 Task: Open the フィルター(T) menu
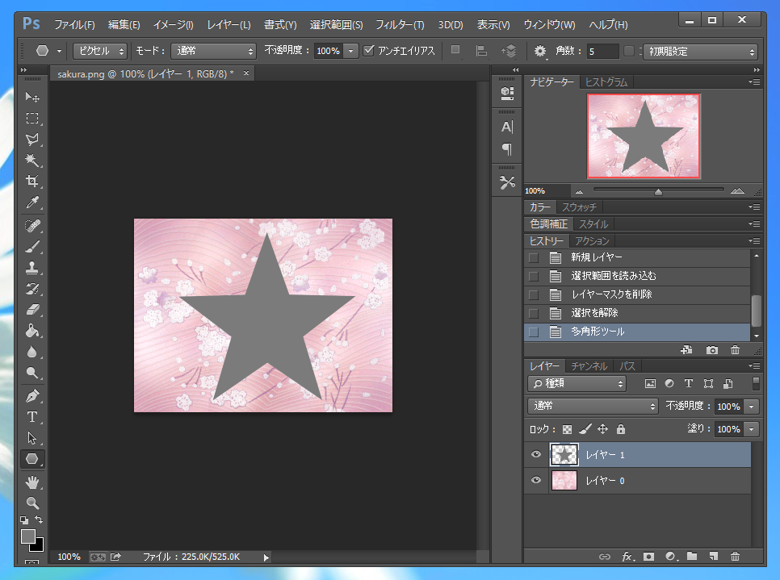[399, 24]
